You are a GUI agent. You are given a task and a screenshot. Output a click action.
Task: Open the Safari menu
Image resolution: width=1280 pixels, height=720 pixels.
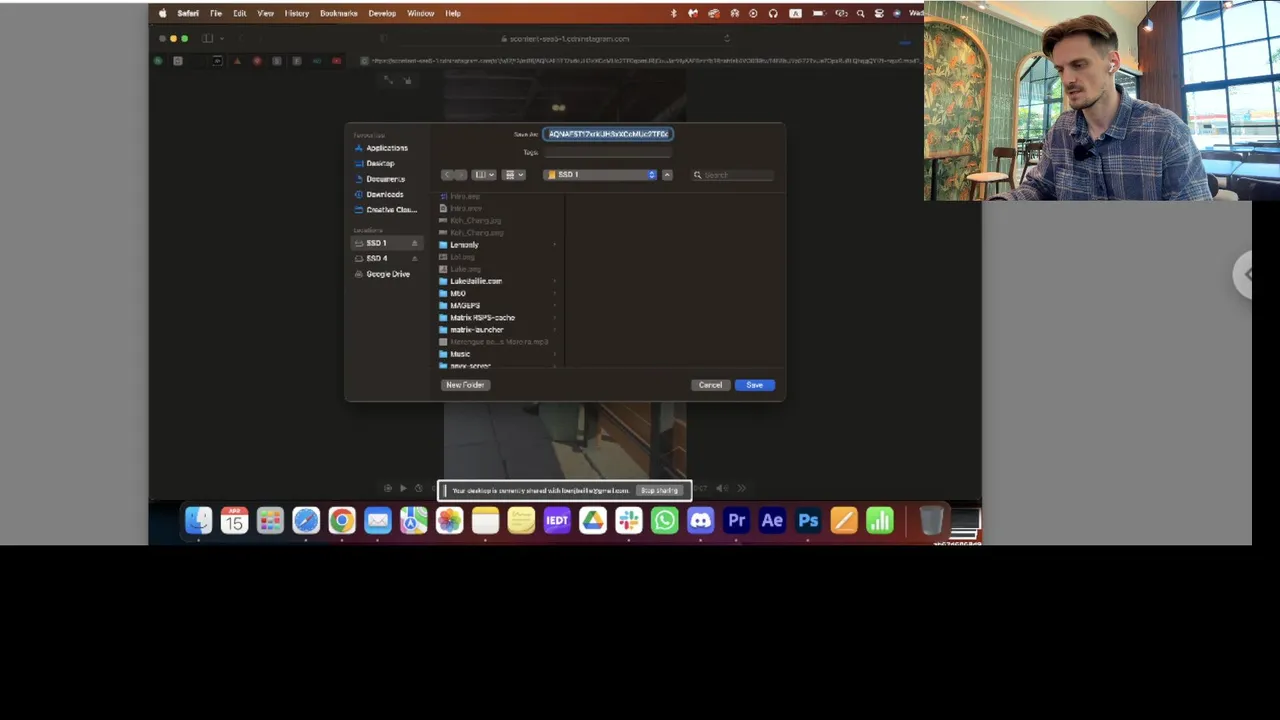[x=188, y=13]
